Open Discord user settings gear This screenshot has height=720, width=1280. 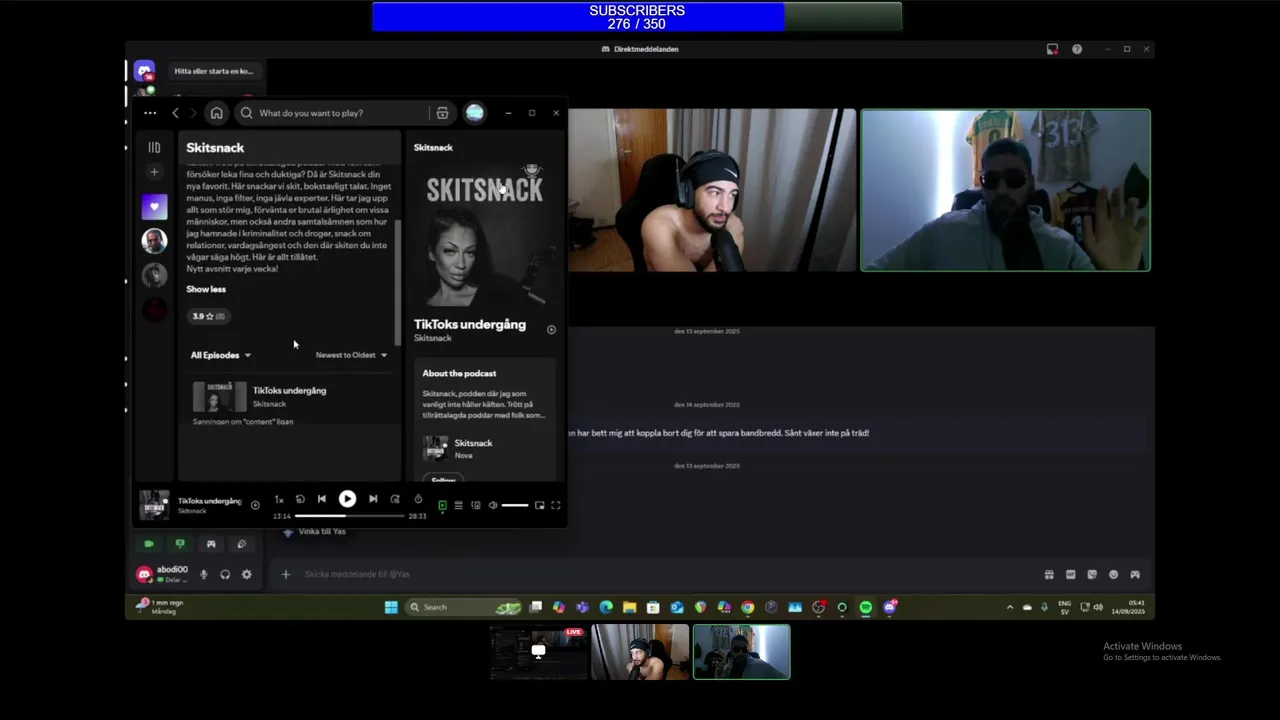pyautogui.click(x=247, y=575)
